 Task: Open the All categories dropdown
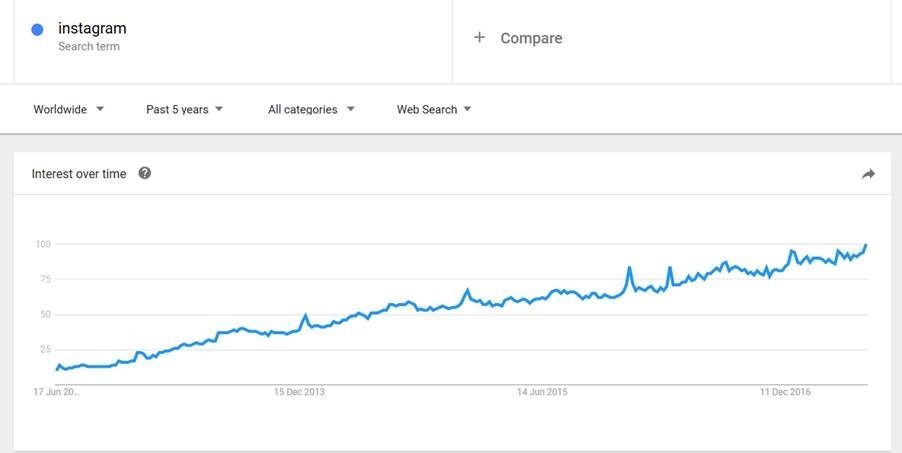[x=311, y=109]
